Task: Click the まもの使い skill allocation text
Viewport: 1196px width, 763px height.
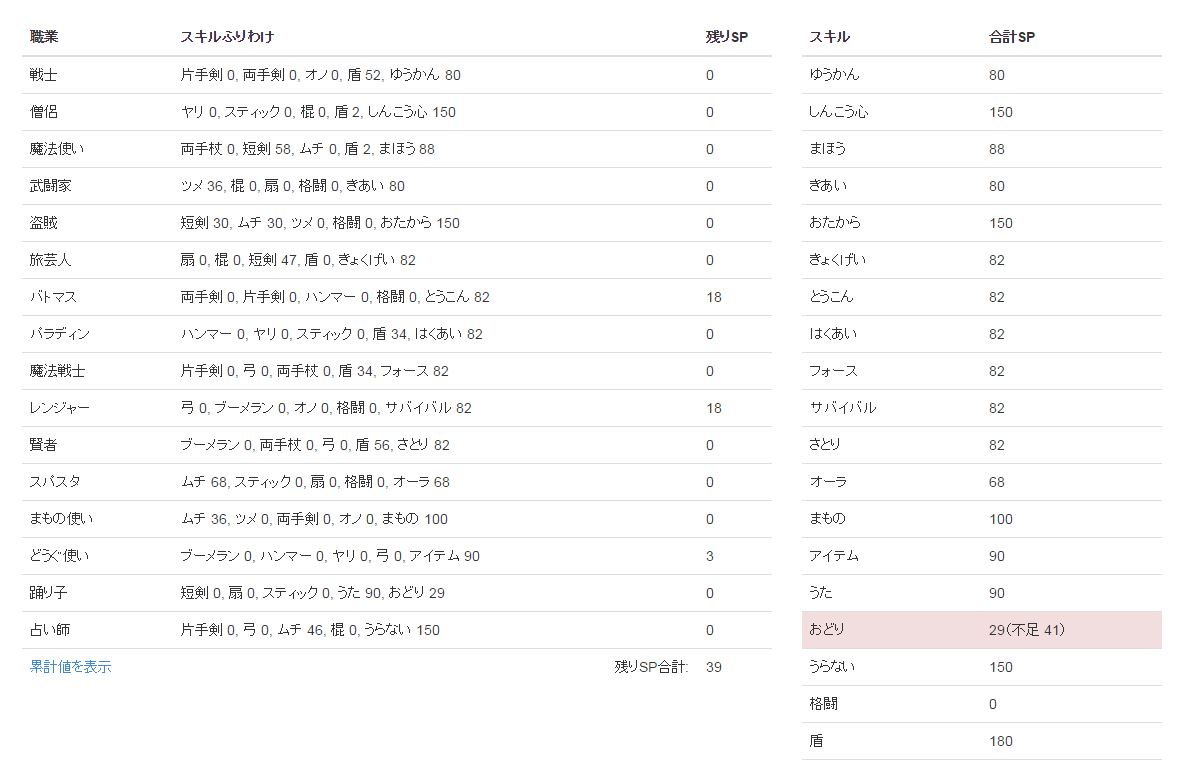Action: coord(314,519)
